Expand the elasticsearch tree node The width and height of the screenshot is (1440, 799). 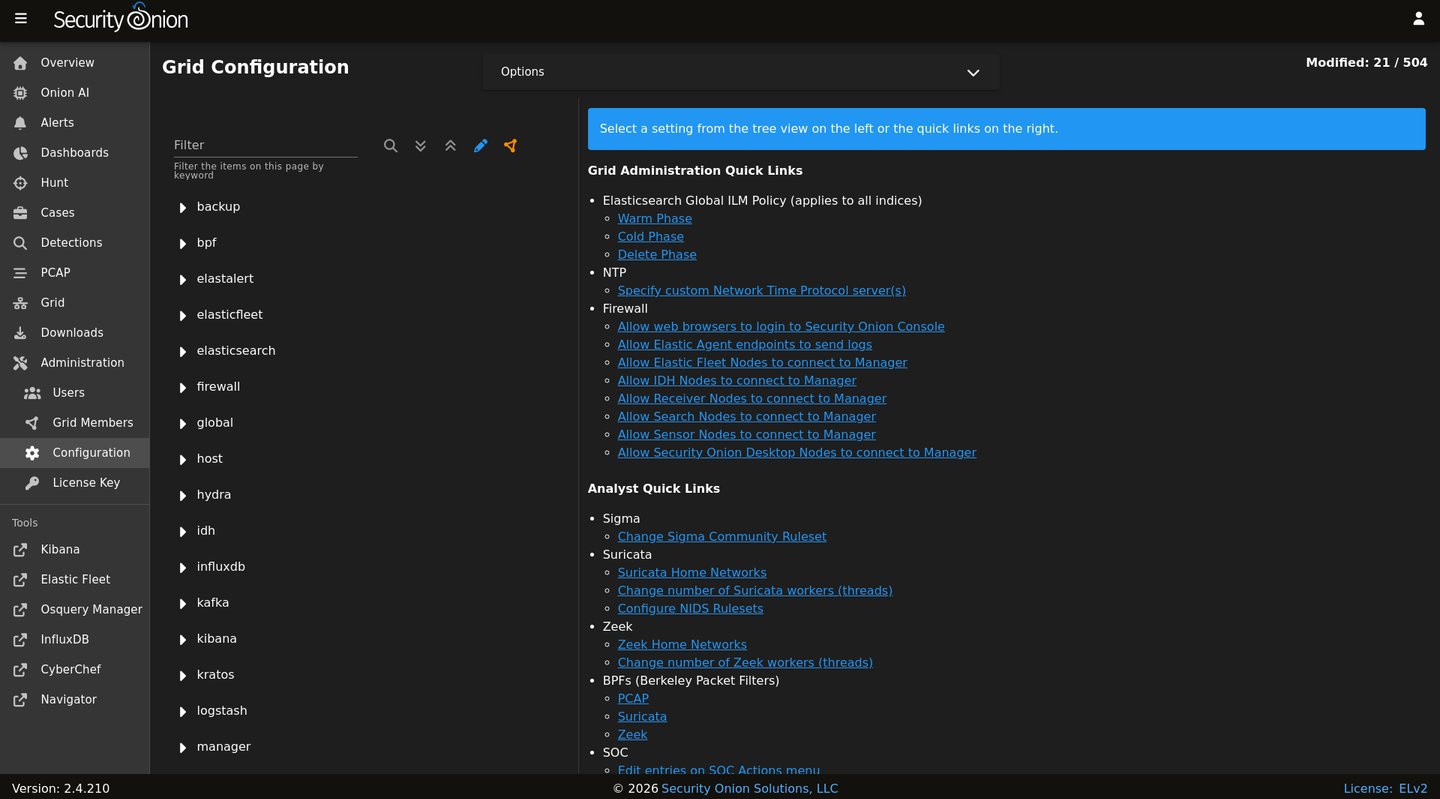[183, 352]
